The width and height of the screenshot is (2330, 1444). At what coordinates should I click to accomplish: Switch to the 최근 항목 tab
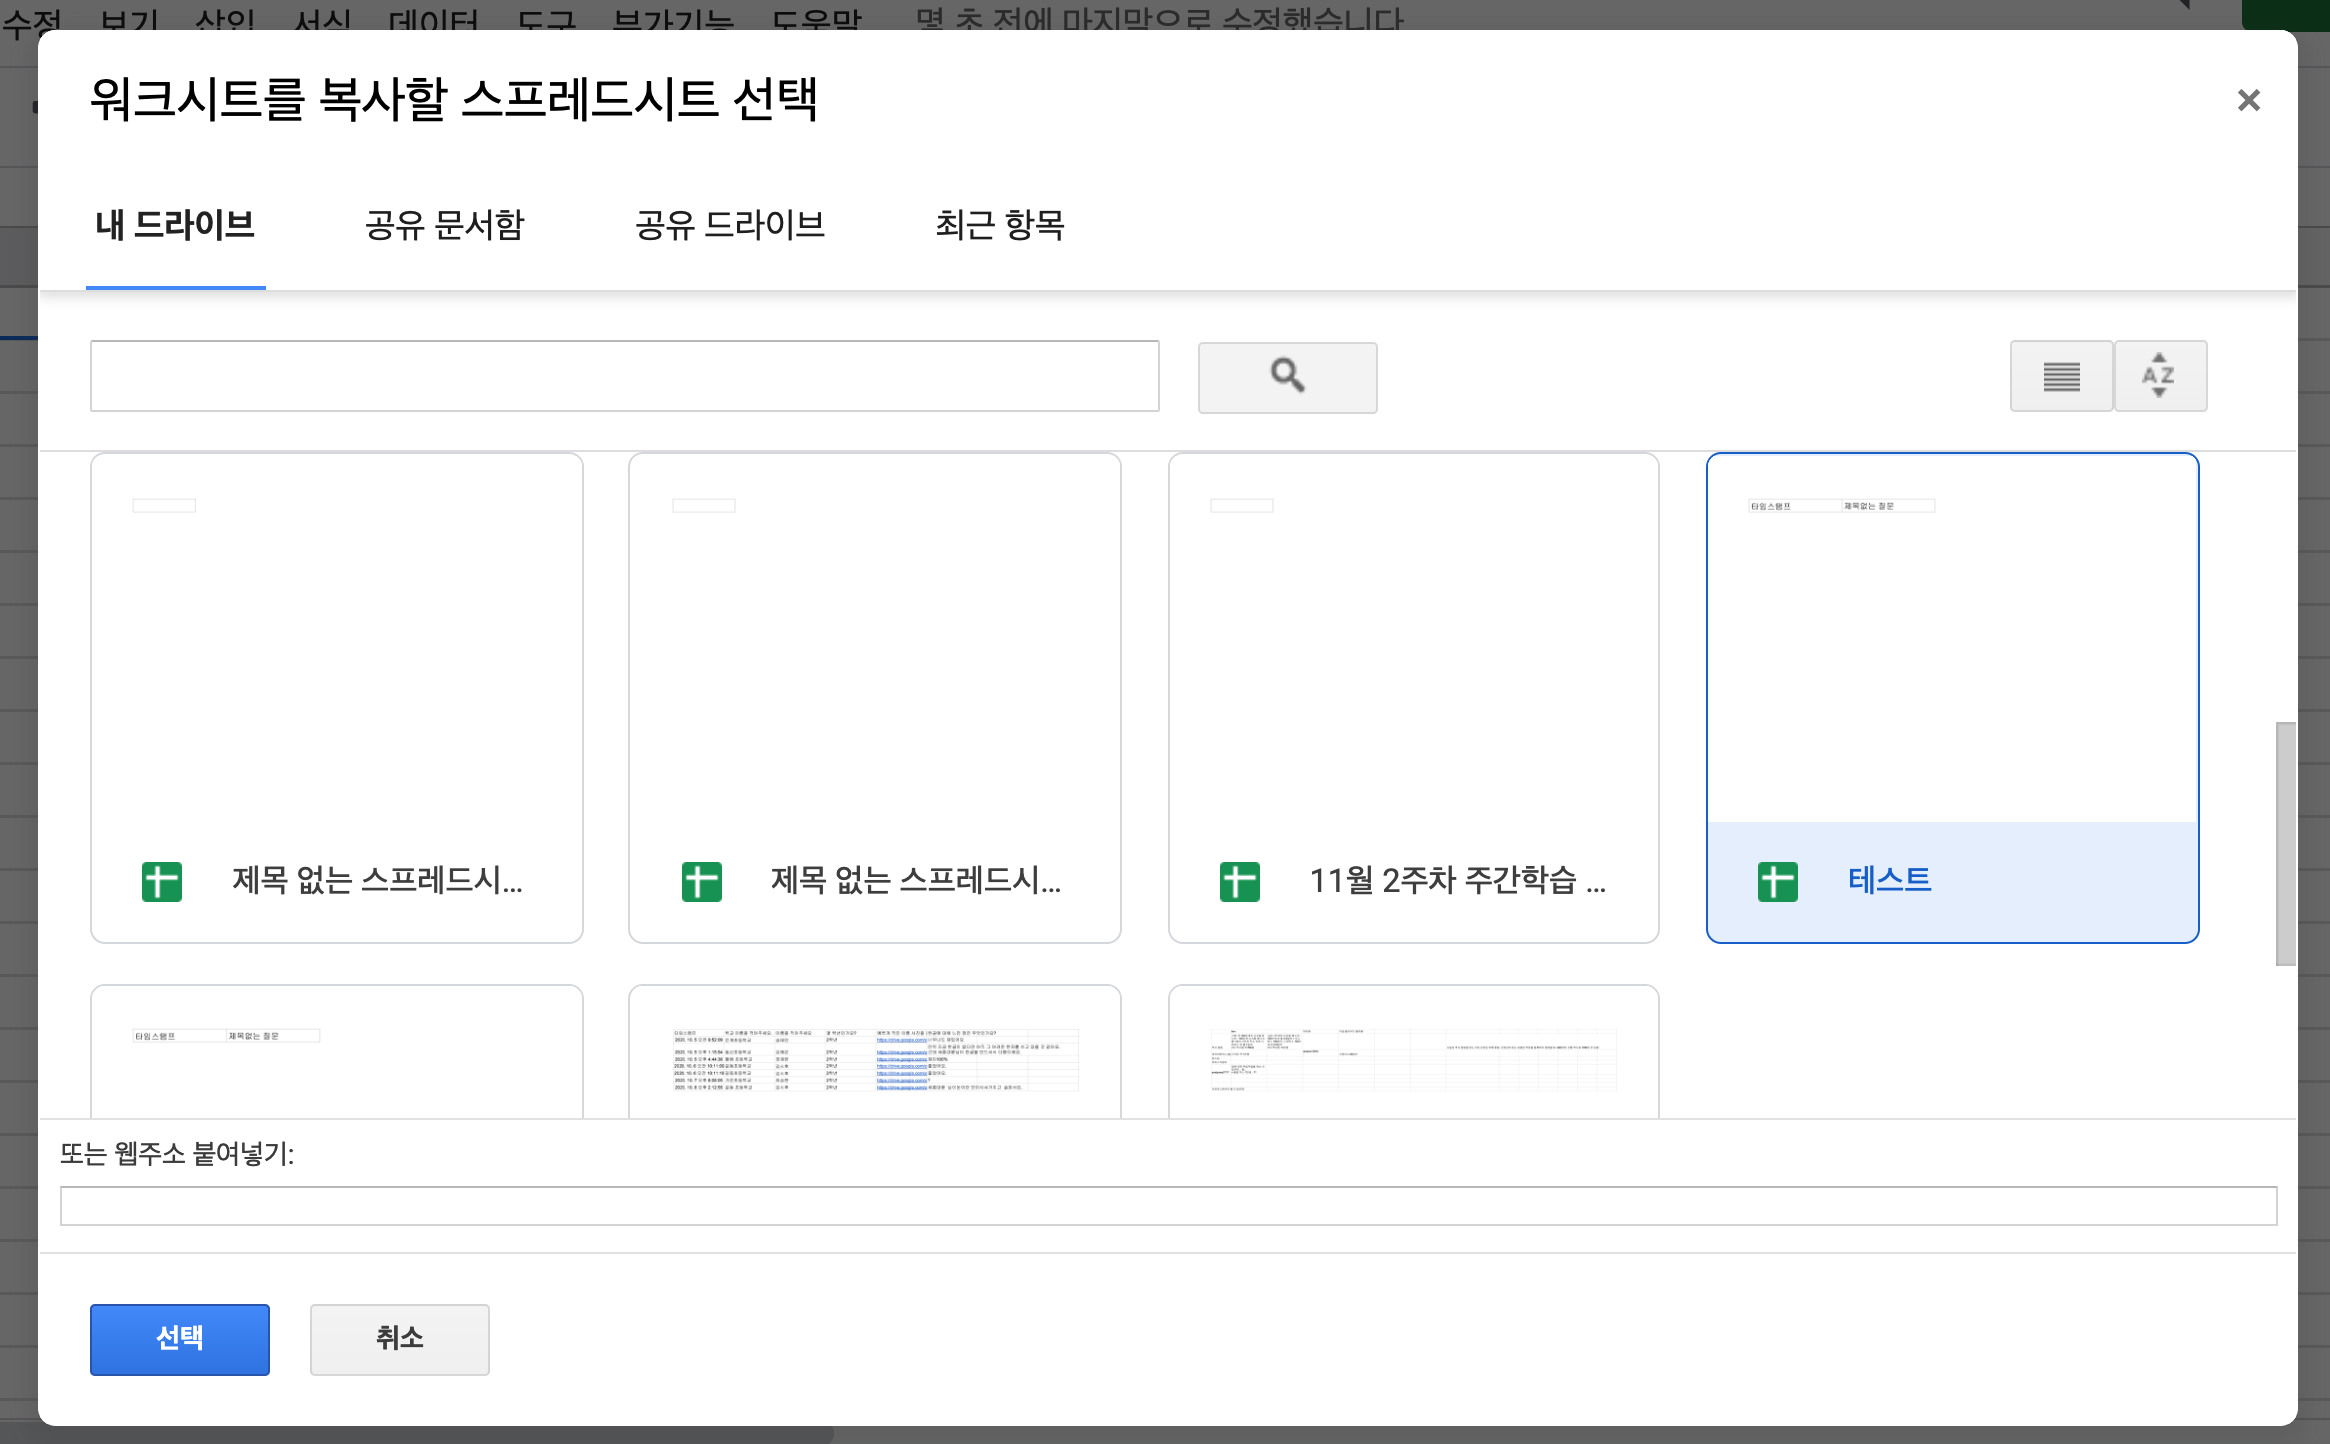point(999,225)
